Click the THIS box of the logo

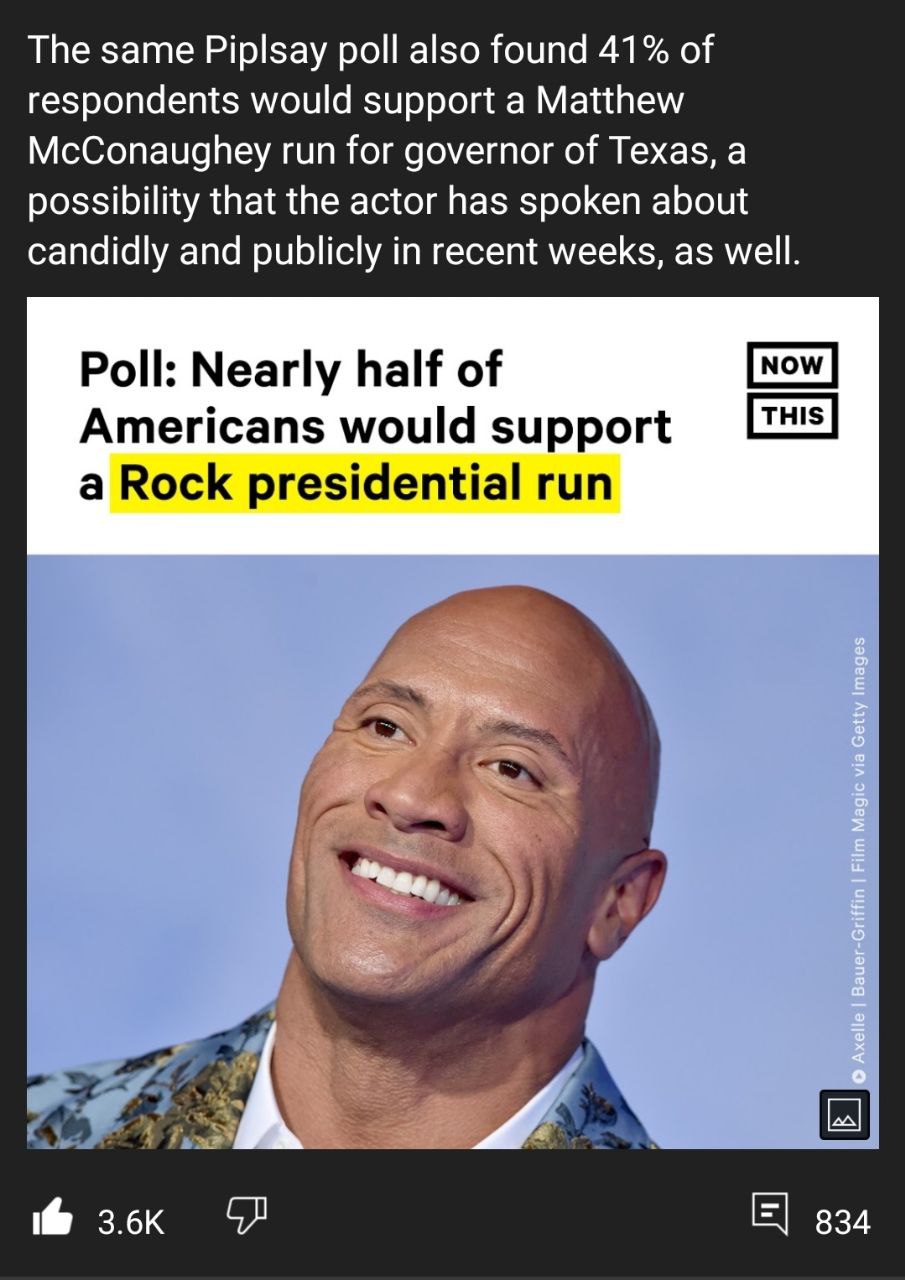click(793, 414)
